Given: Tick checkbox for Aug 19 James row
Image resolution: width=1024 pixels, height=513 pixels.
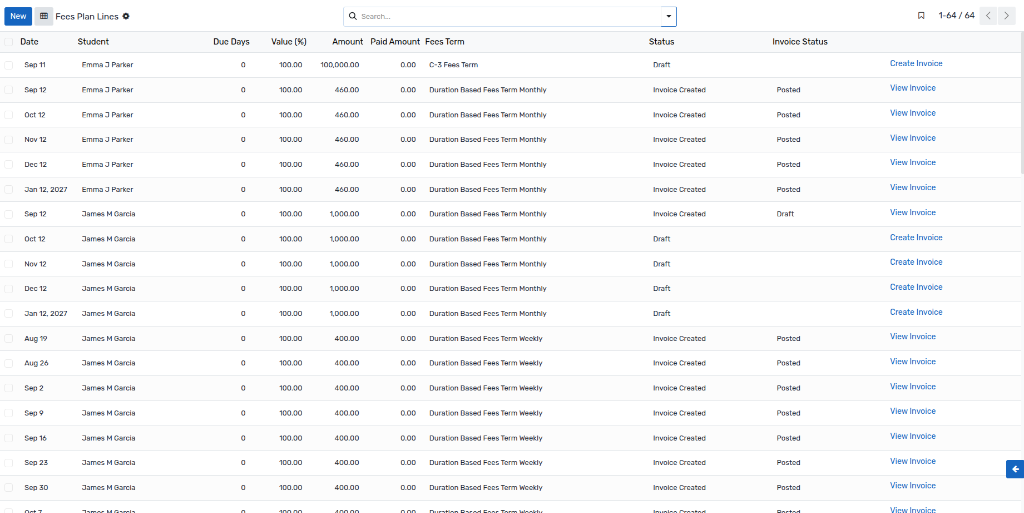Looking at the screenshot, I should tap(8, 339).
